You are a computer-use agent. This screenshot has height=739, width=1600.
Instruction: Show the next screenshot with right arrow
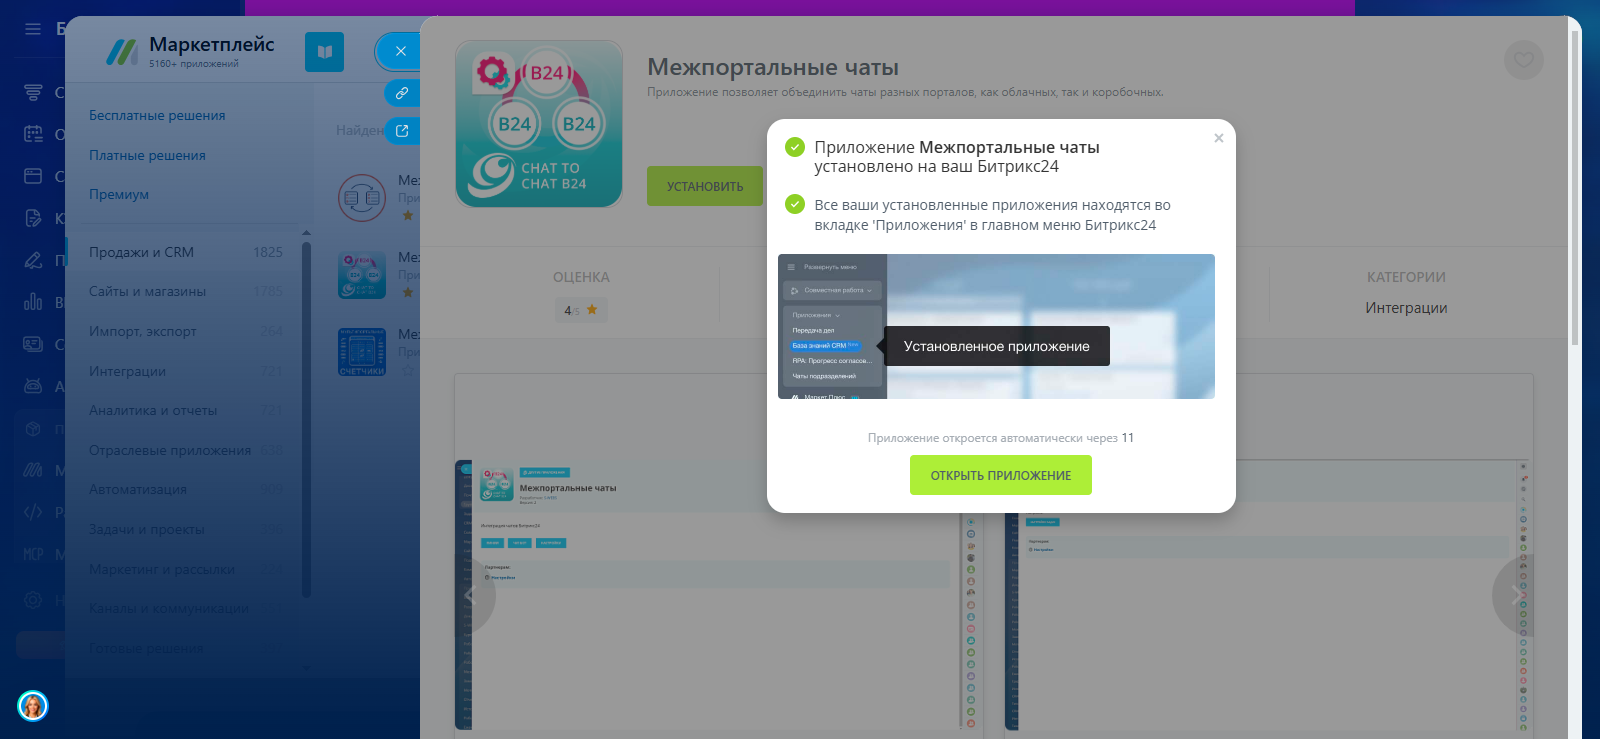[x=1516, y=595]
